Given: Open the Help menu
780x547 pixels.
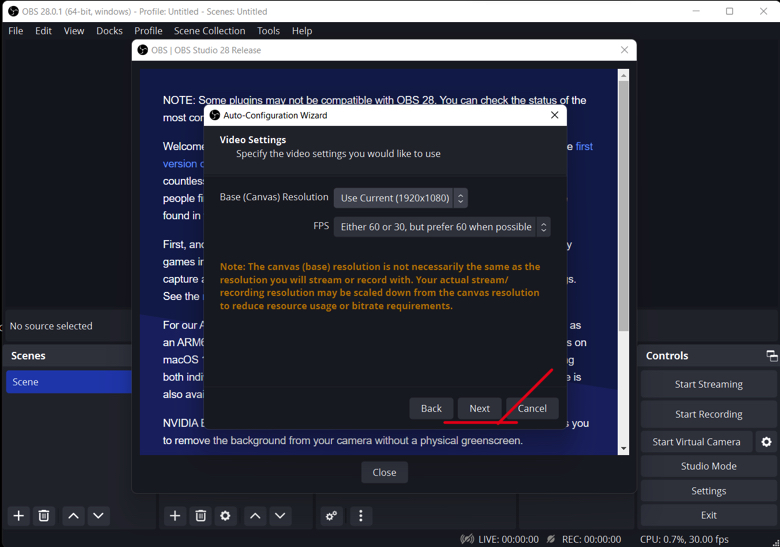Looking at the screenshot, I should point(302,31).
